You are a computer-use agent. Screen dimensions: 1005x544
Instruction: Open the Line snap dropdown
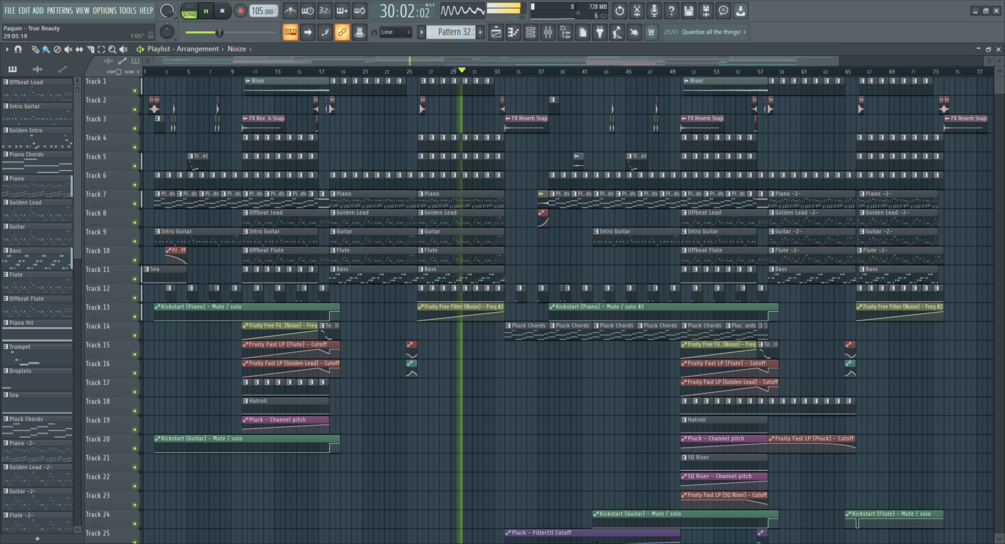point(395,32)
